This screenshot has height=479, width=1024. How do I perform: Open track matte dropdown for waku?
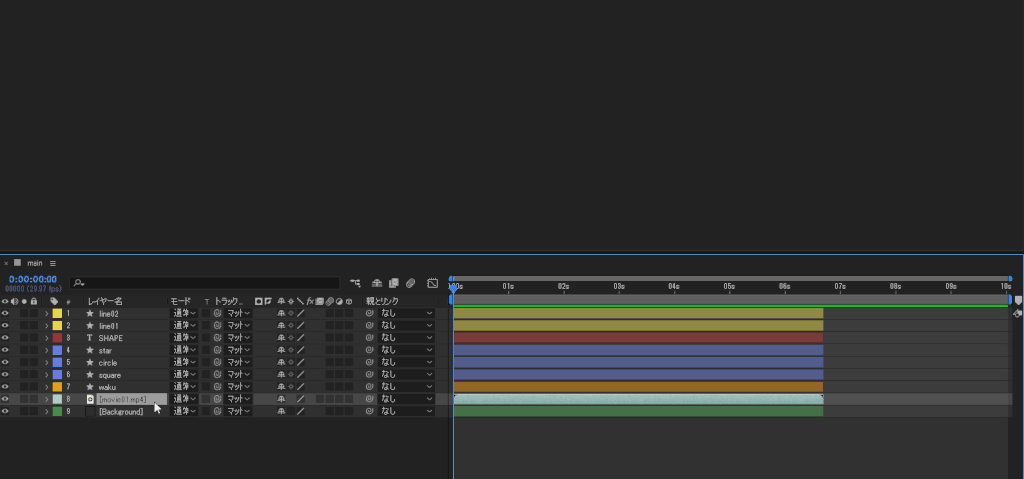[238, 387]
